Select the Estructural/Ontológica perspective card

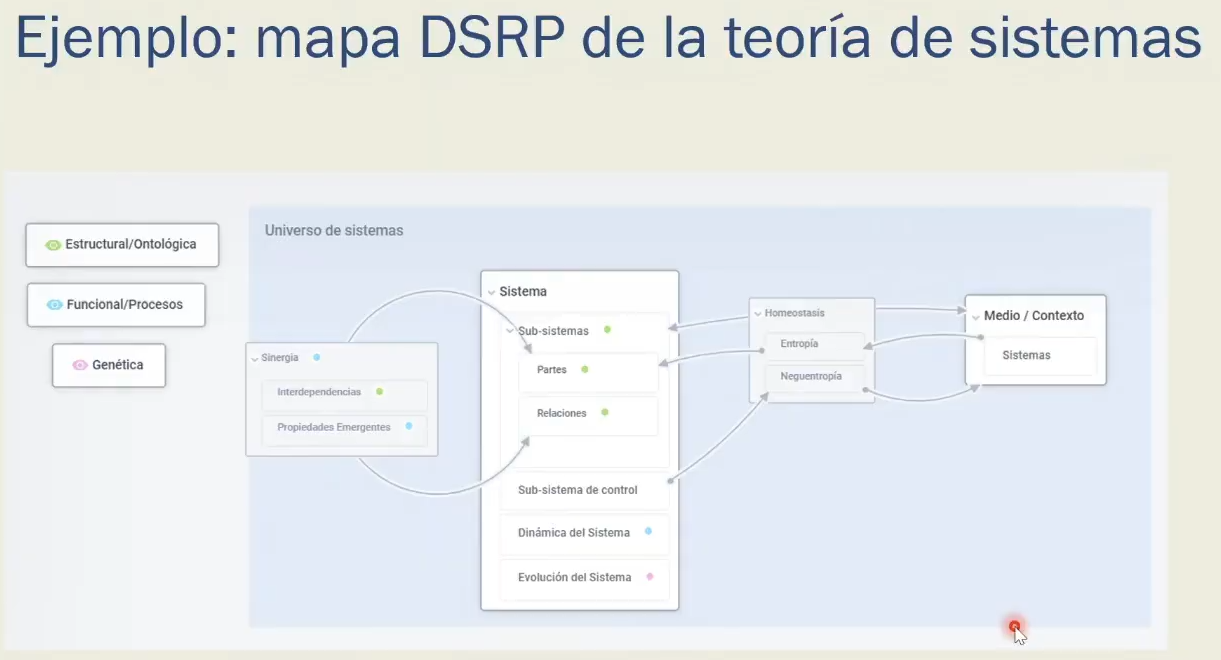click(x=122, y=245)
